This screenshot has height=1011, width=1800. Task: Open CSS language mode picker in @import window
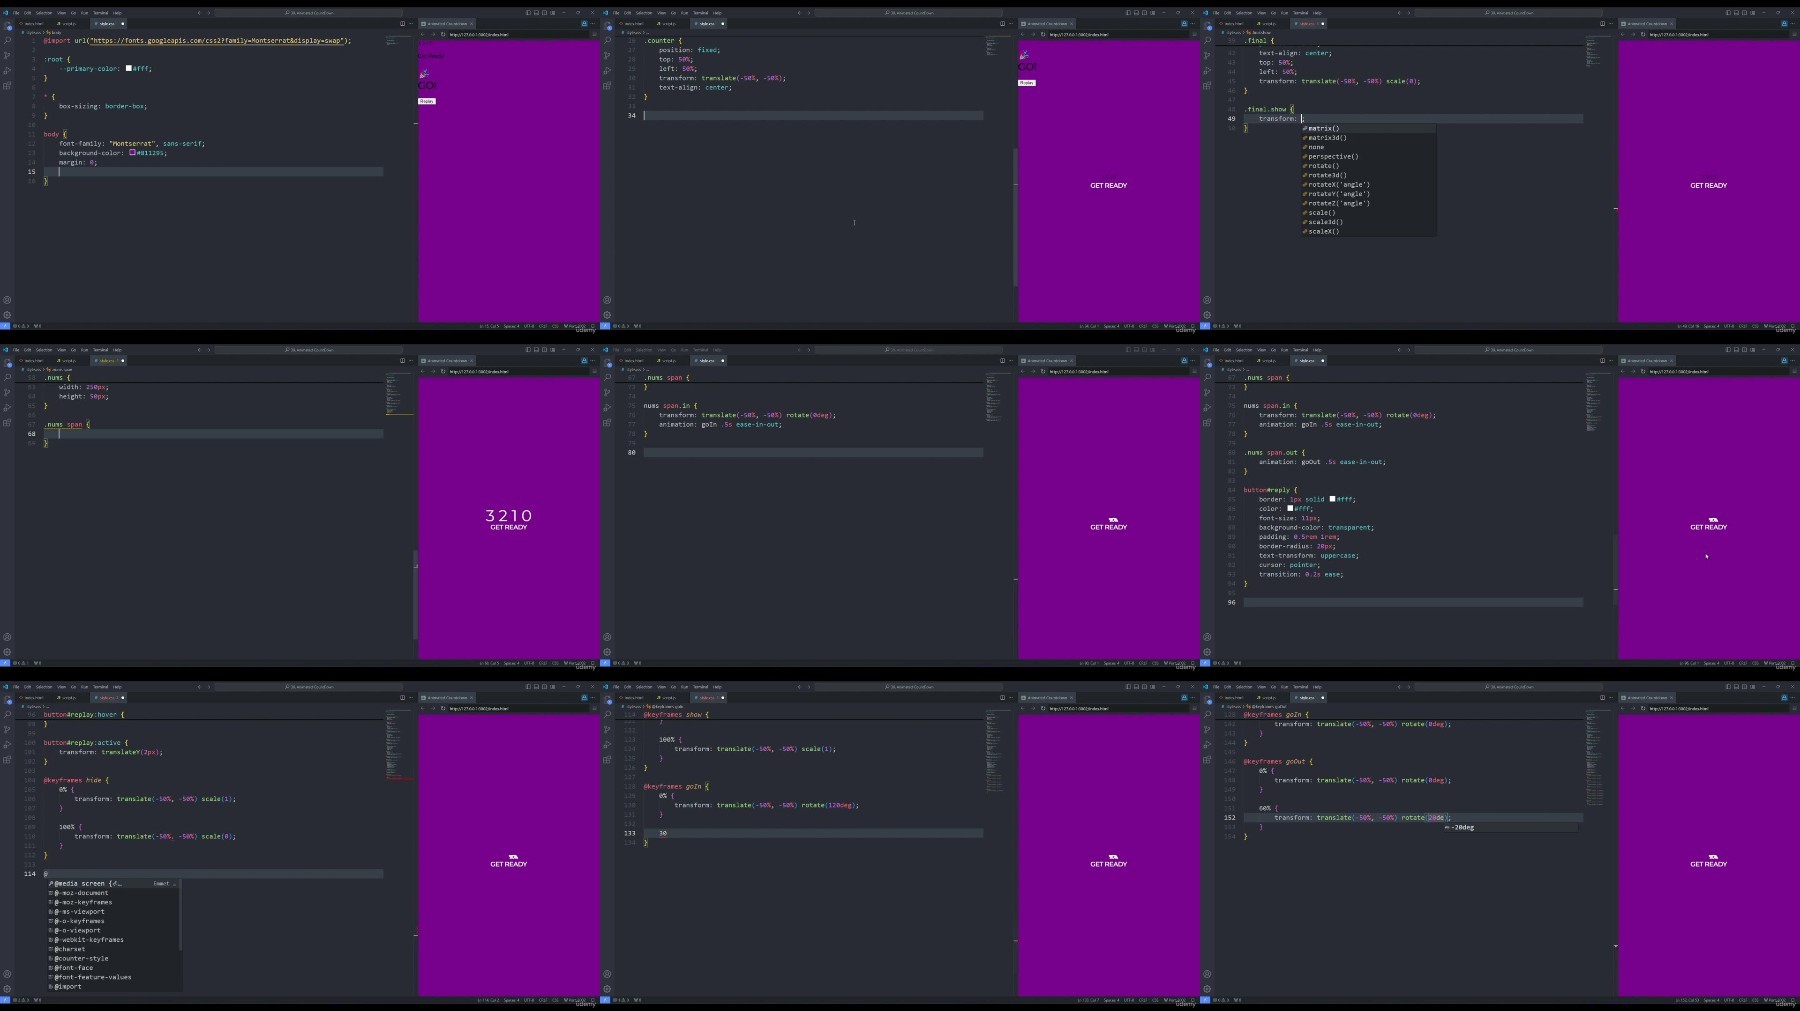555,326
